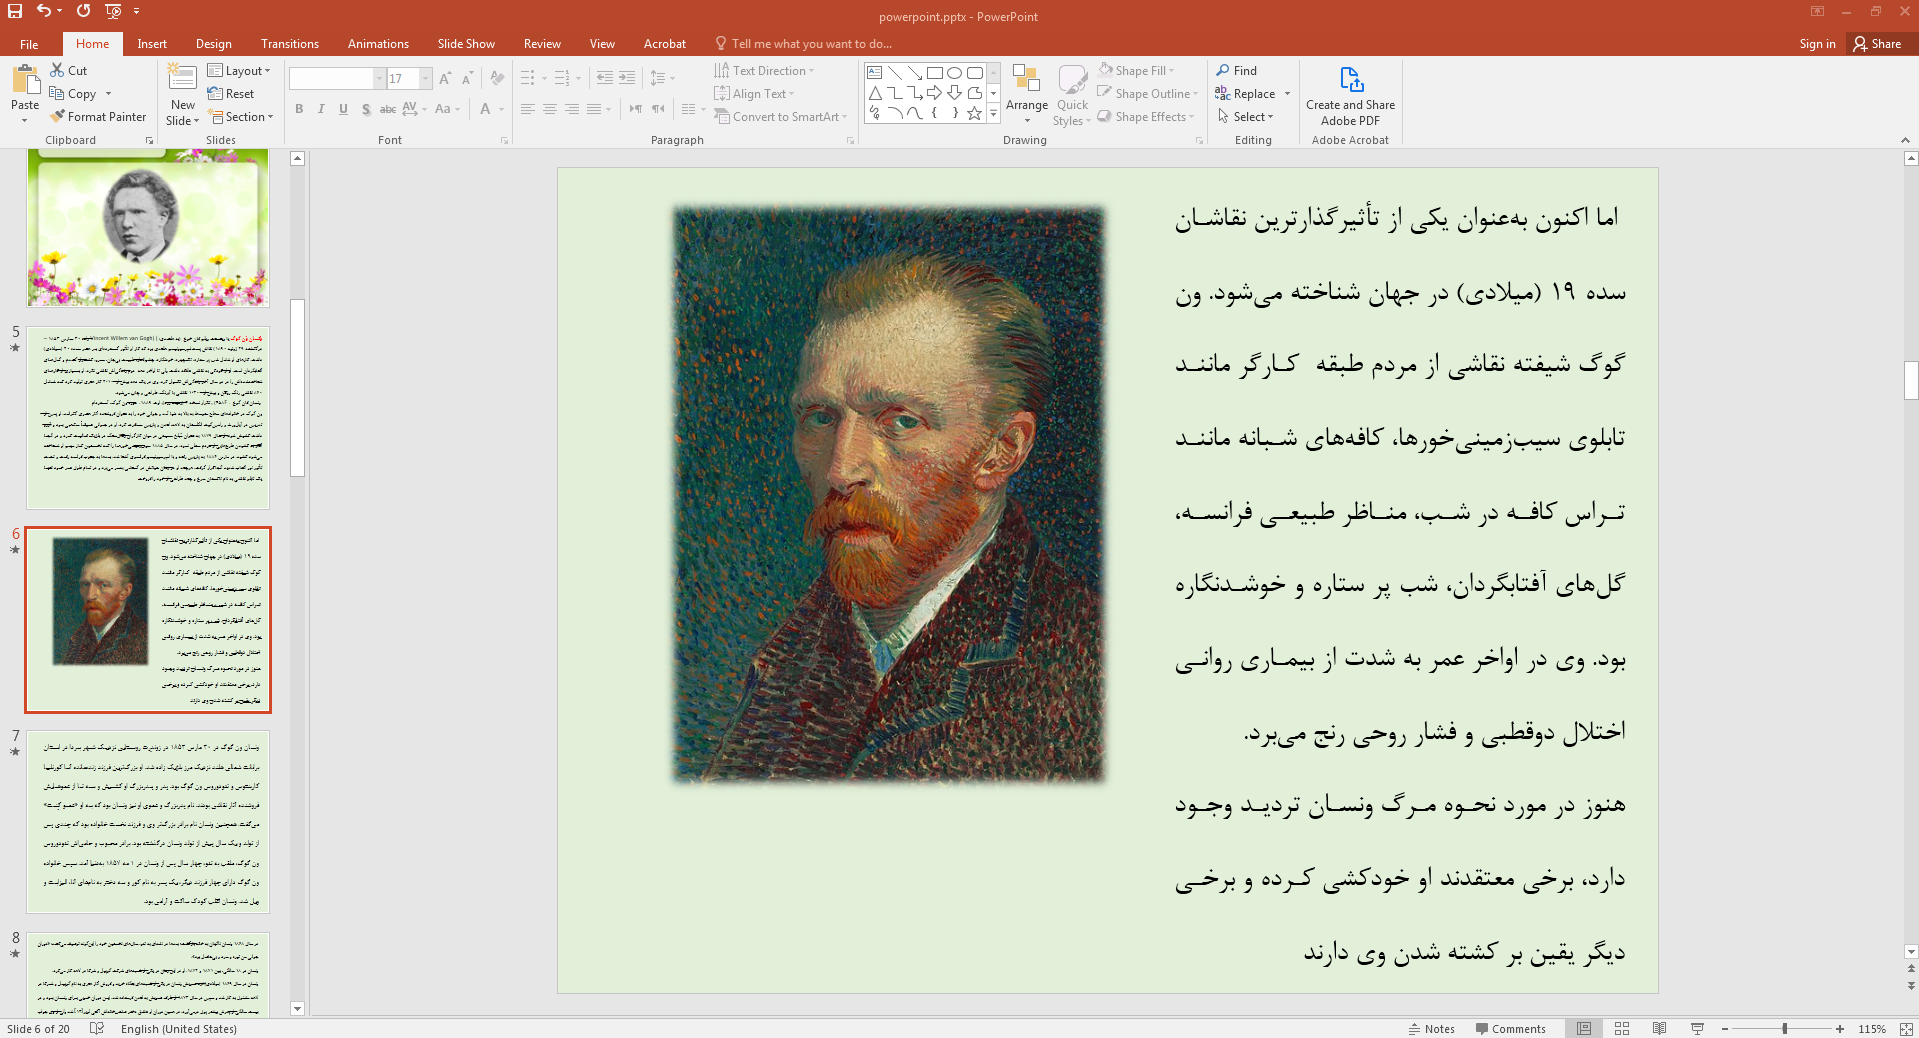
Task: Toggle Underline formatting
Action: click(x=343, y=109)
